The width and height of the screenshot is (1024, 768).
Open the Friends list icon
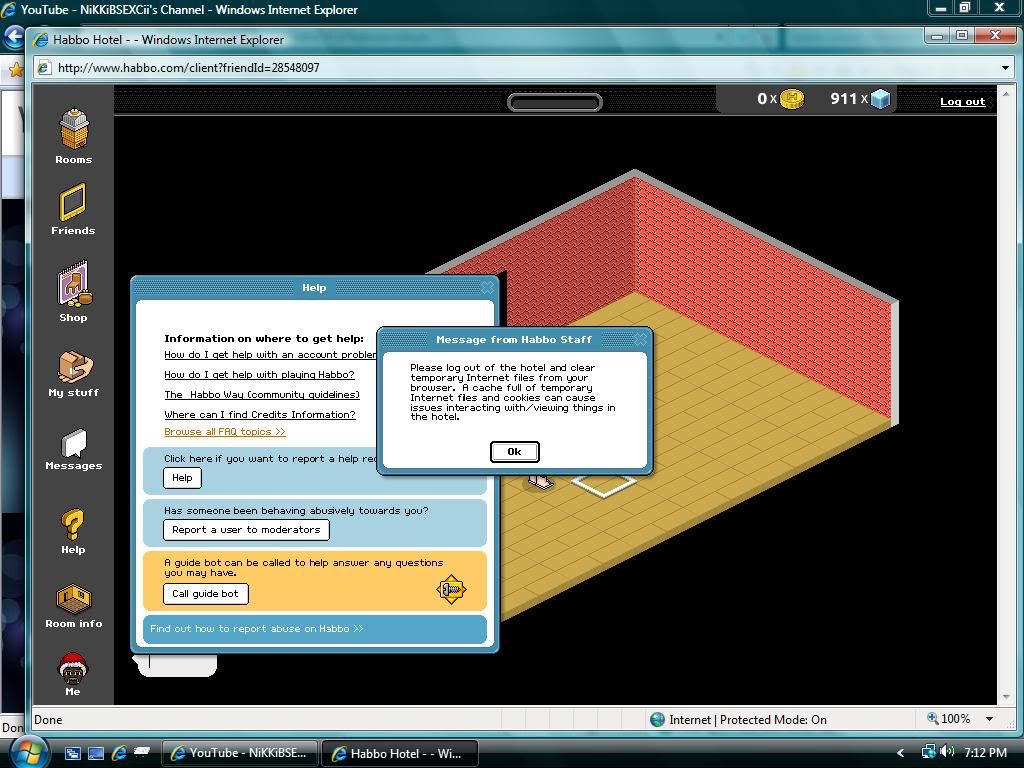pyautogui.click(x=73, y=203)
